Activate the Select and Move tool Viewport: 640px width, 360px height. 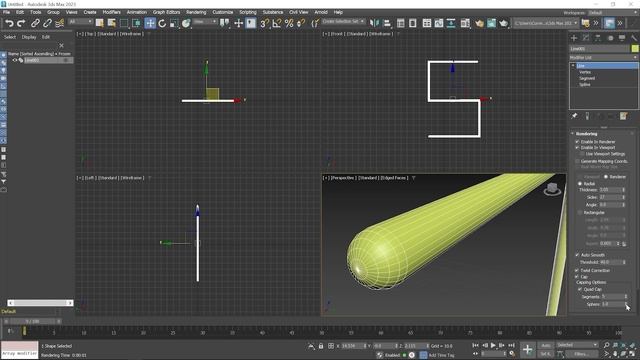pyautogui.click(x=150, y=23)
